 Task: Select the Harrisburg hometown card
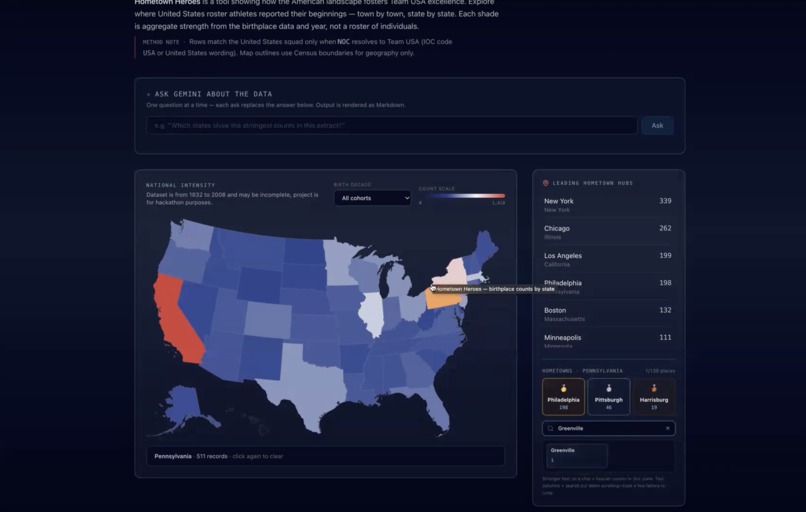tap(654, 397)
